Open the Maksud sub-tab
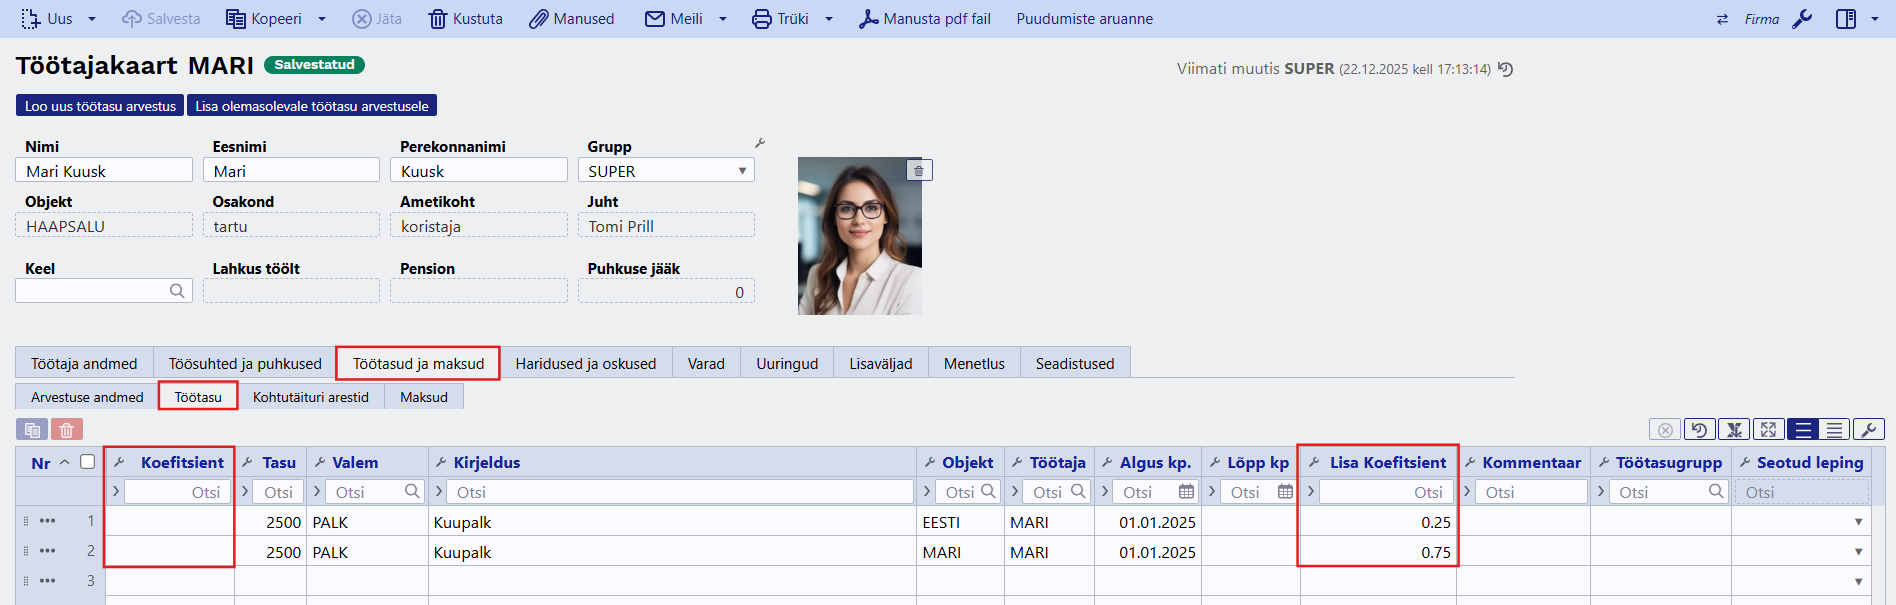 click(x=424, y=397)
